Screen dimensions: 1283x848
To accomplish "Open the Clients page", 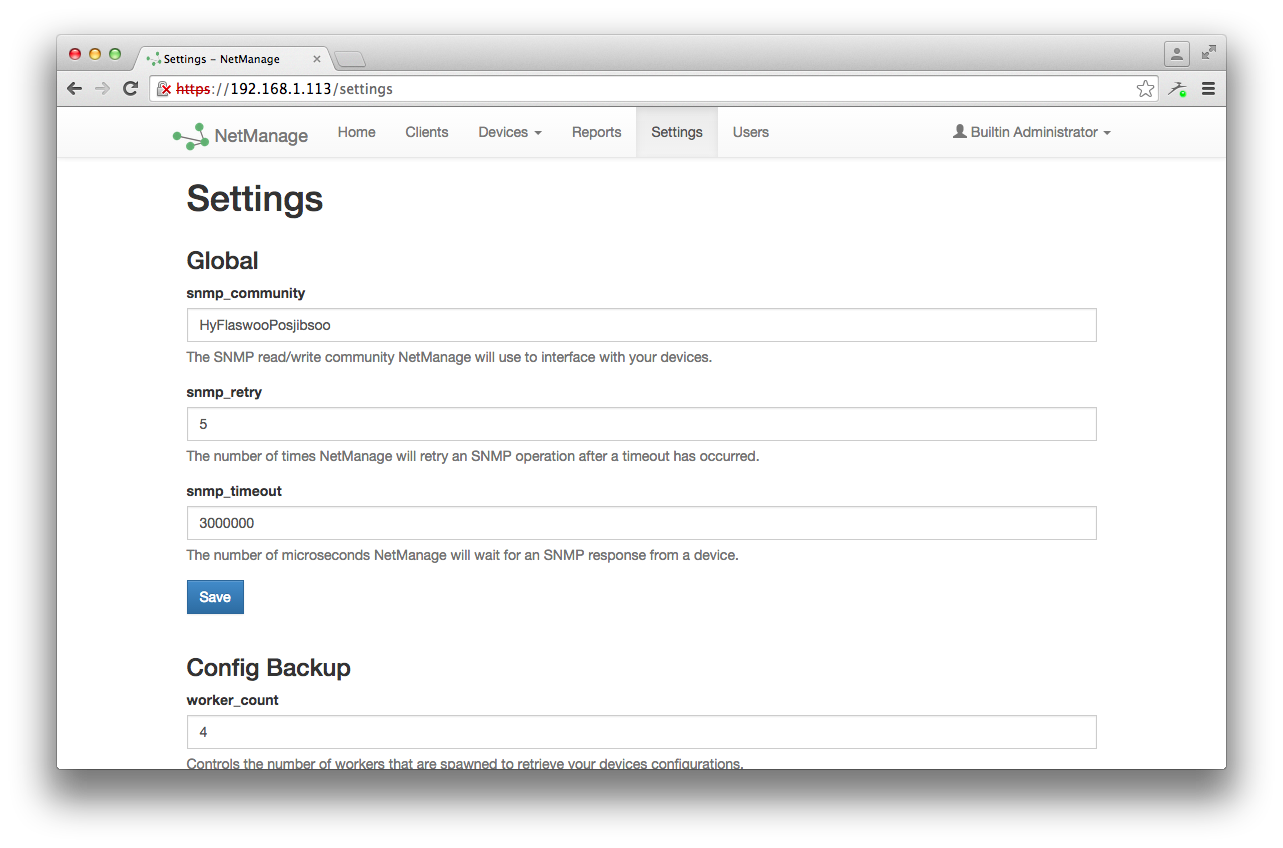I will (427, 132).
